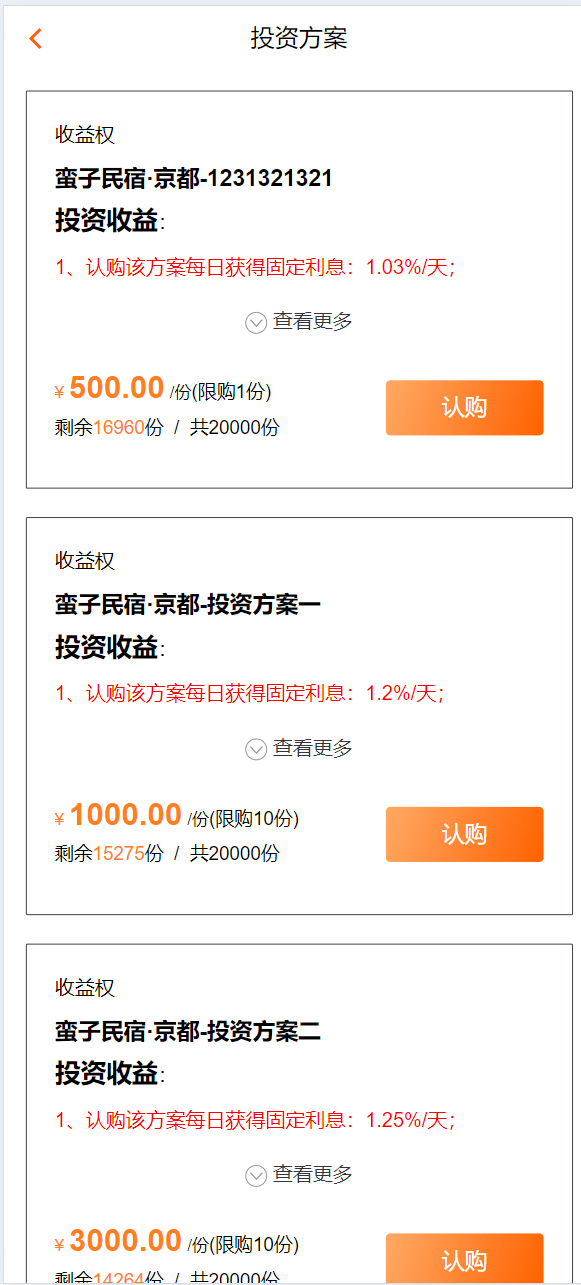Image resolution: width=581 pixels, height=1285 pixels.
Task: Go back using the orange arrow
Action: point(36,39)
